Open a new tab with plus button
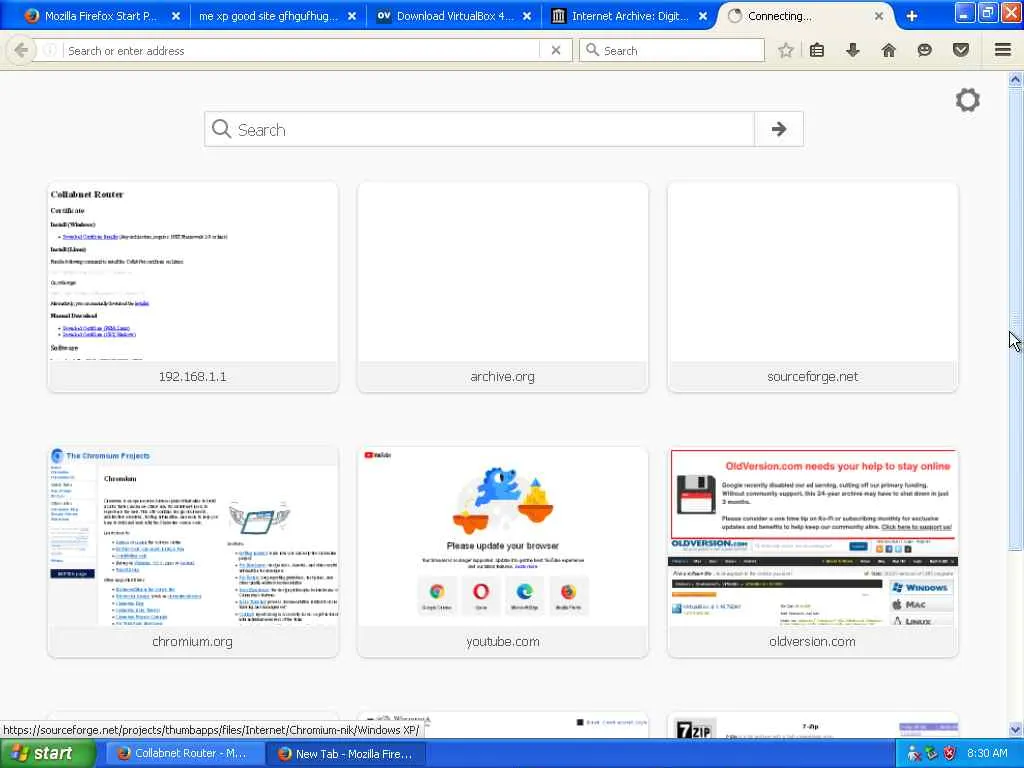The width and height of the screenshot is (1024, 768). [x=912, y=16]
